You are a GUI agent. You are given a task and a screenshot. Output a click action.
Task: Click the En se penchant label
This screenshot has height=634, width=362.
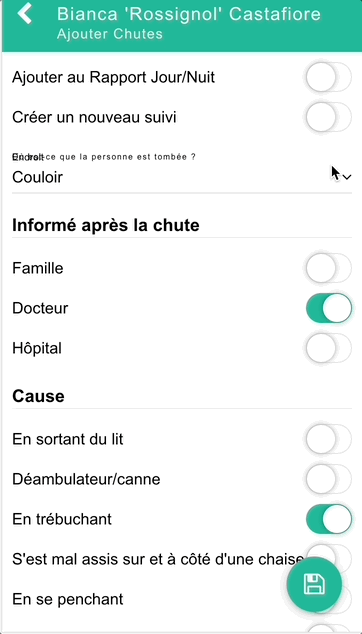pos(68,599)
